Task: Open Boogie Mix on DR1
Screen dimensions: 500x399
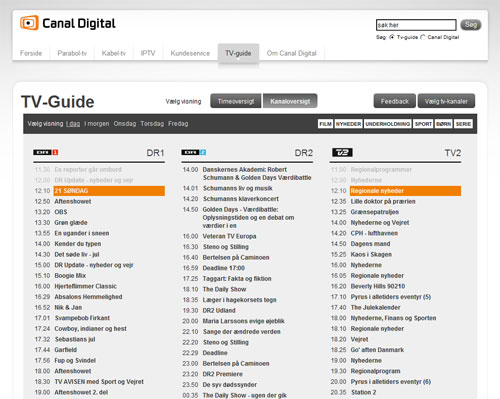Action: (70, 276)
